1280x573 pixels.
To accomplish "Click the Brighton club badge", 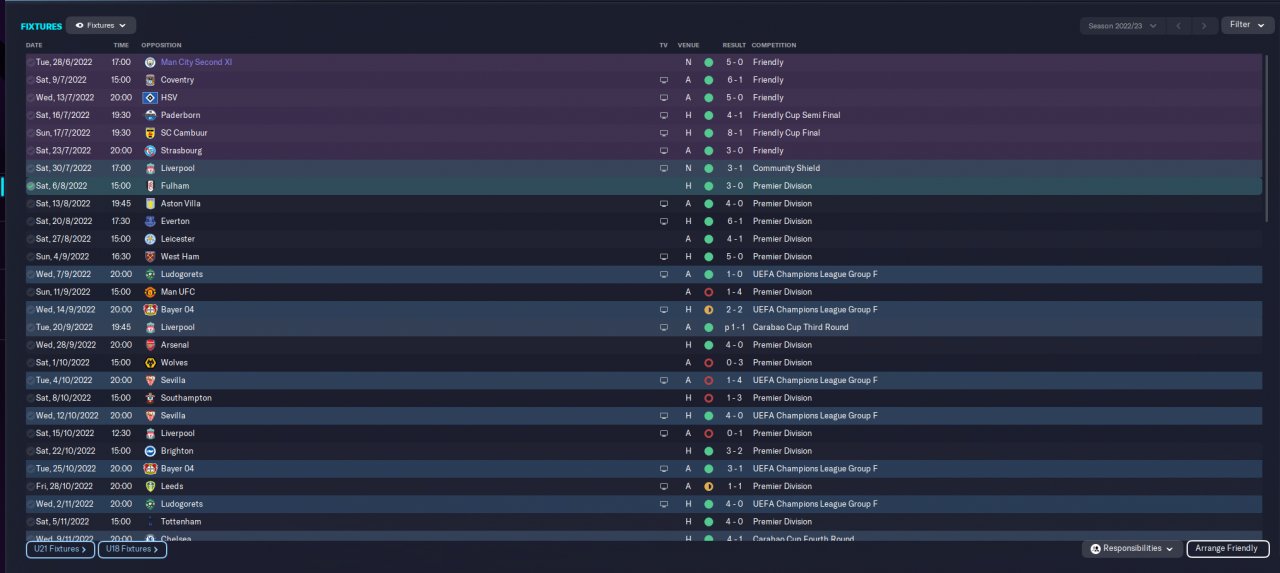I will (x=150, y=451).
